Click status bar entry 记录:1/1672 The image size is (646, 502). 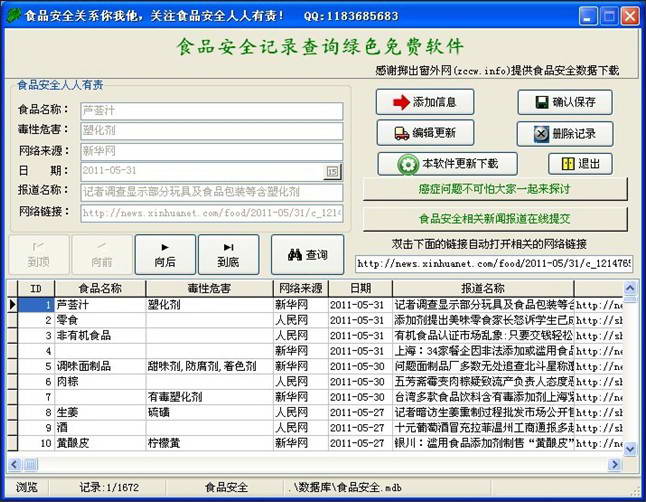point(109,488)
